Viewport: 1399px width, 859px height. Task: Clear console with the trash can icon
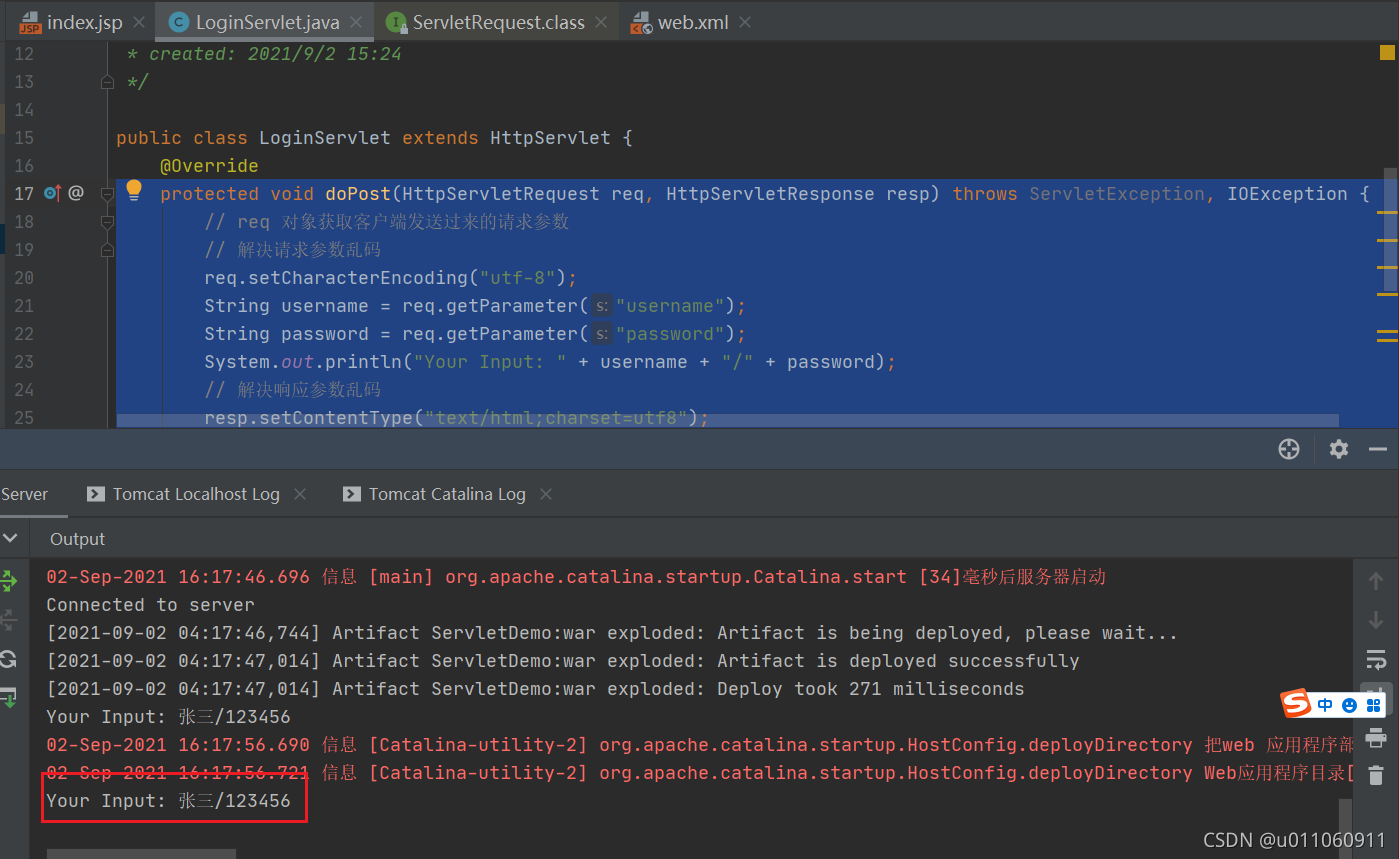coord(1376,775)
